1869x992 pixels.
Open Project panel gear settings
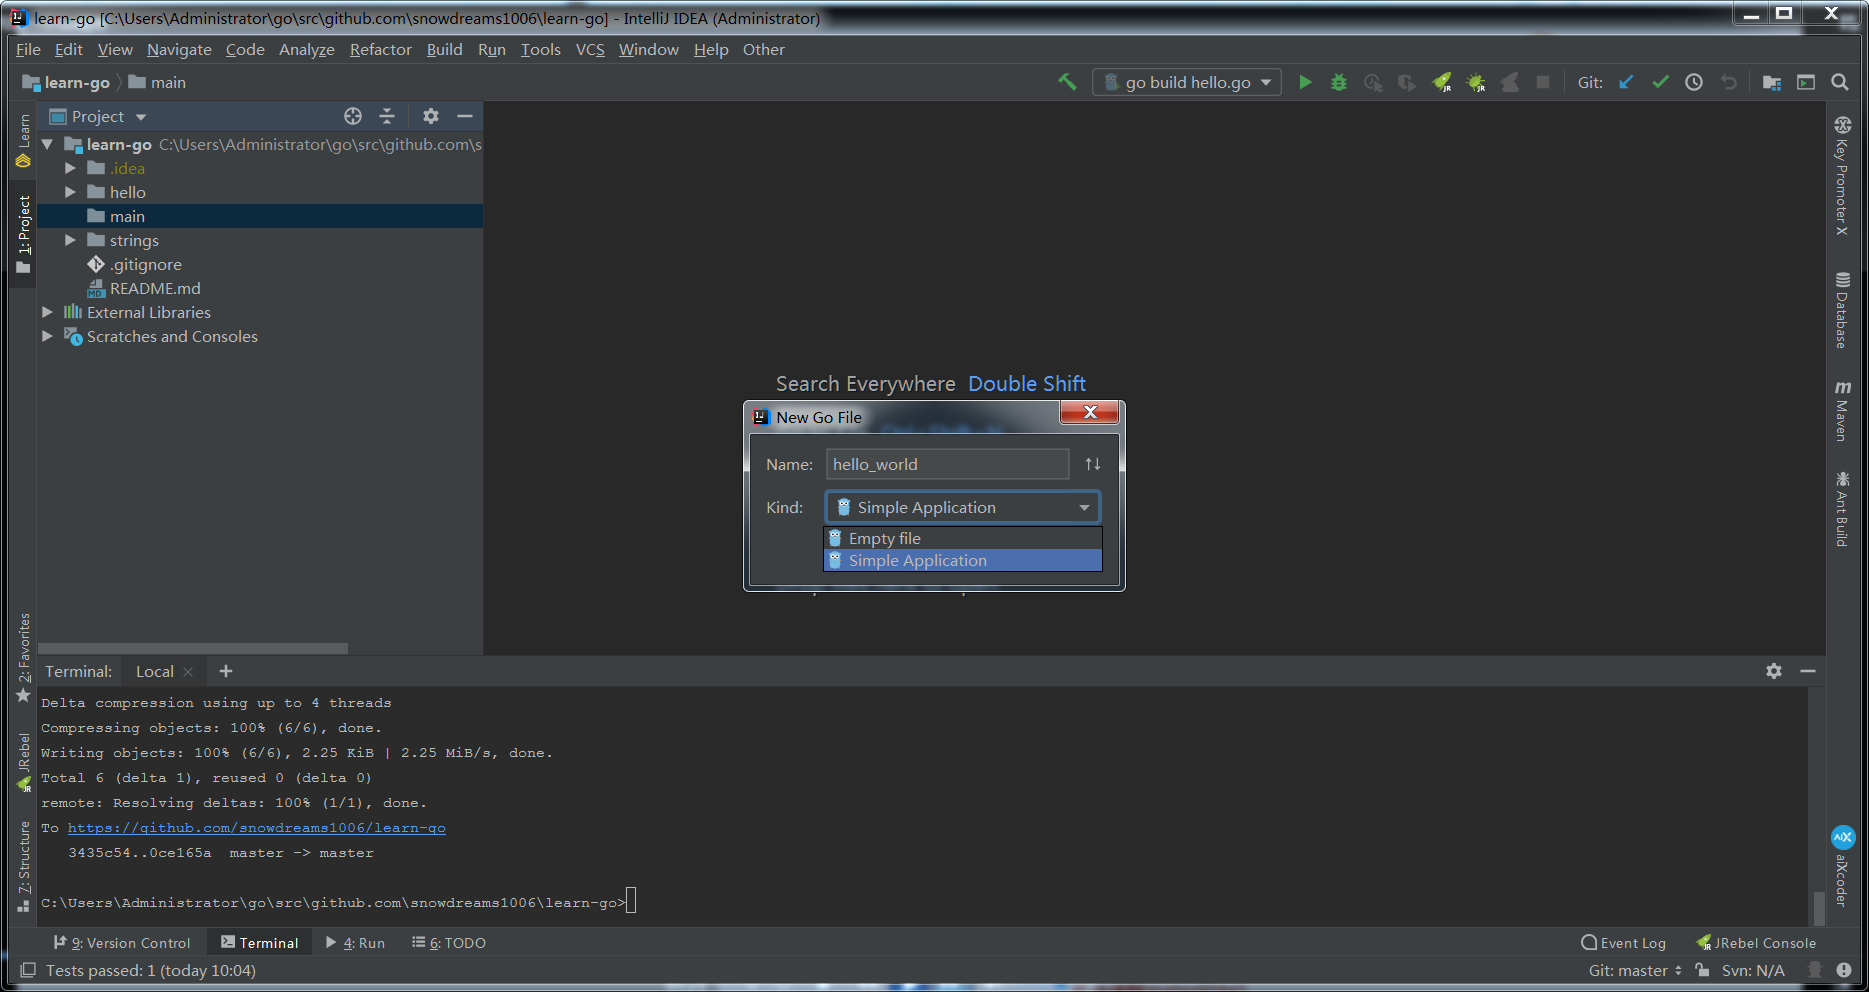pos(431,117)
